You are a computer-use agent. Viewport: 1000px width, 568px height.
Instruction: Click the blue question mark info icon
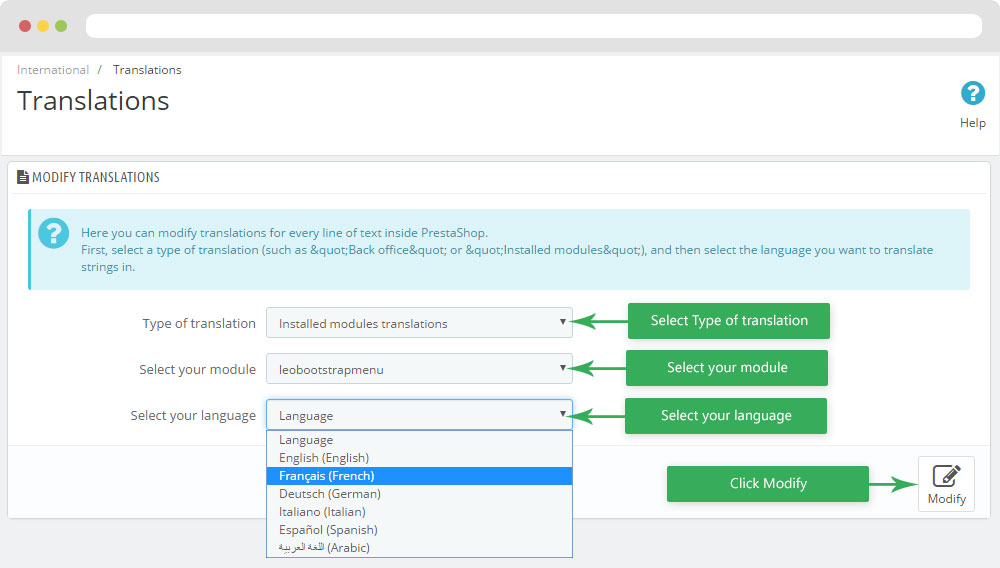click(x=54, y=233)
